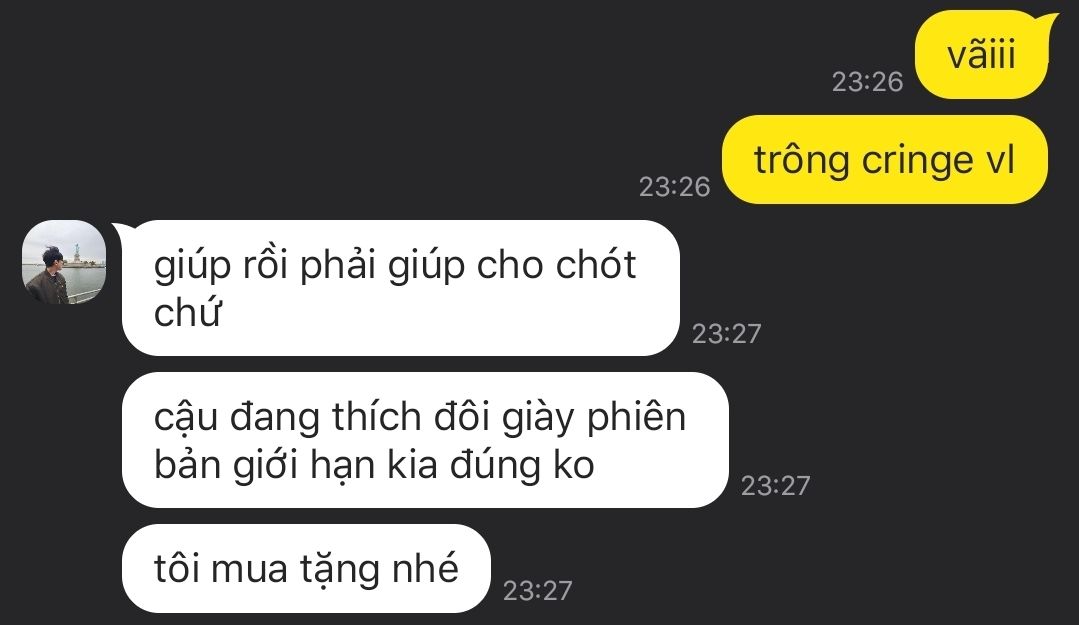
Task: Tap the "giúp rồi phải giúp cho chót chứ" message
Action: click(x=400, y=288)
